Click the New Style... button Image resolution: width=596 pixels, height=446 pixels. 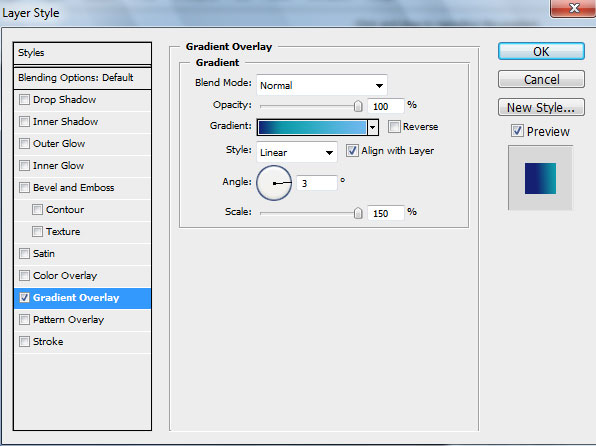click(x=541, y=108)
